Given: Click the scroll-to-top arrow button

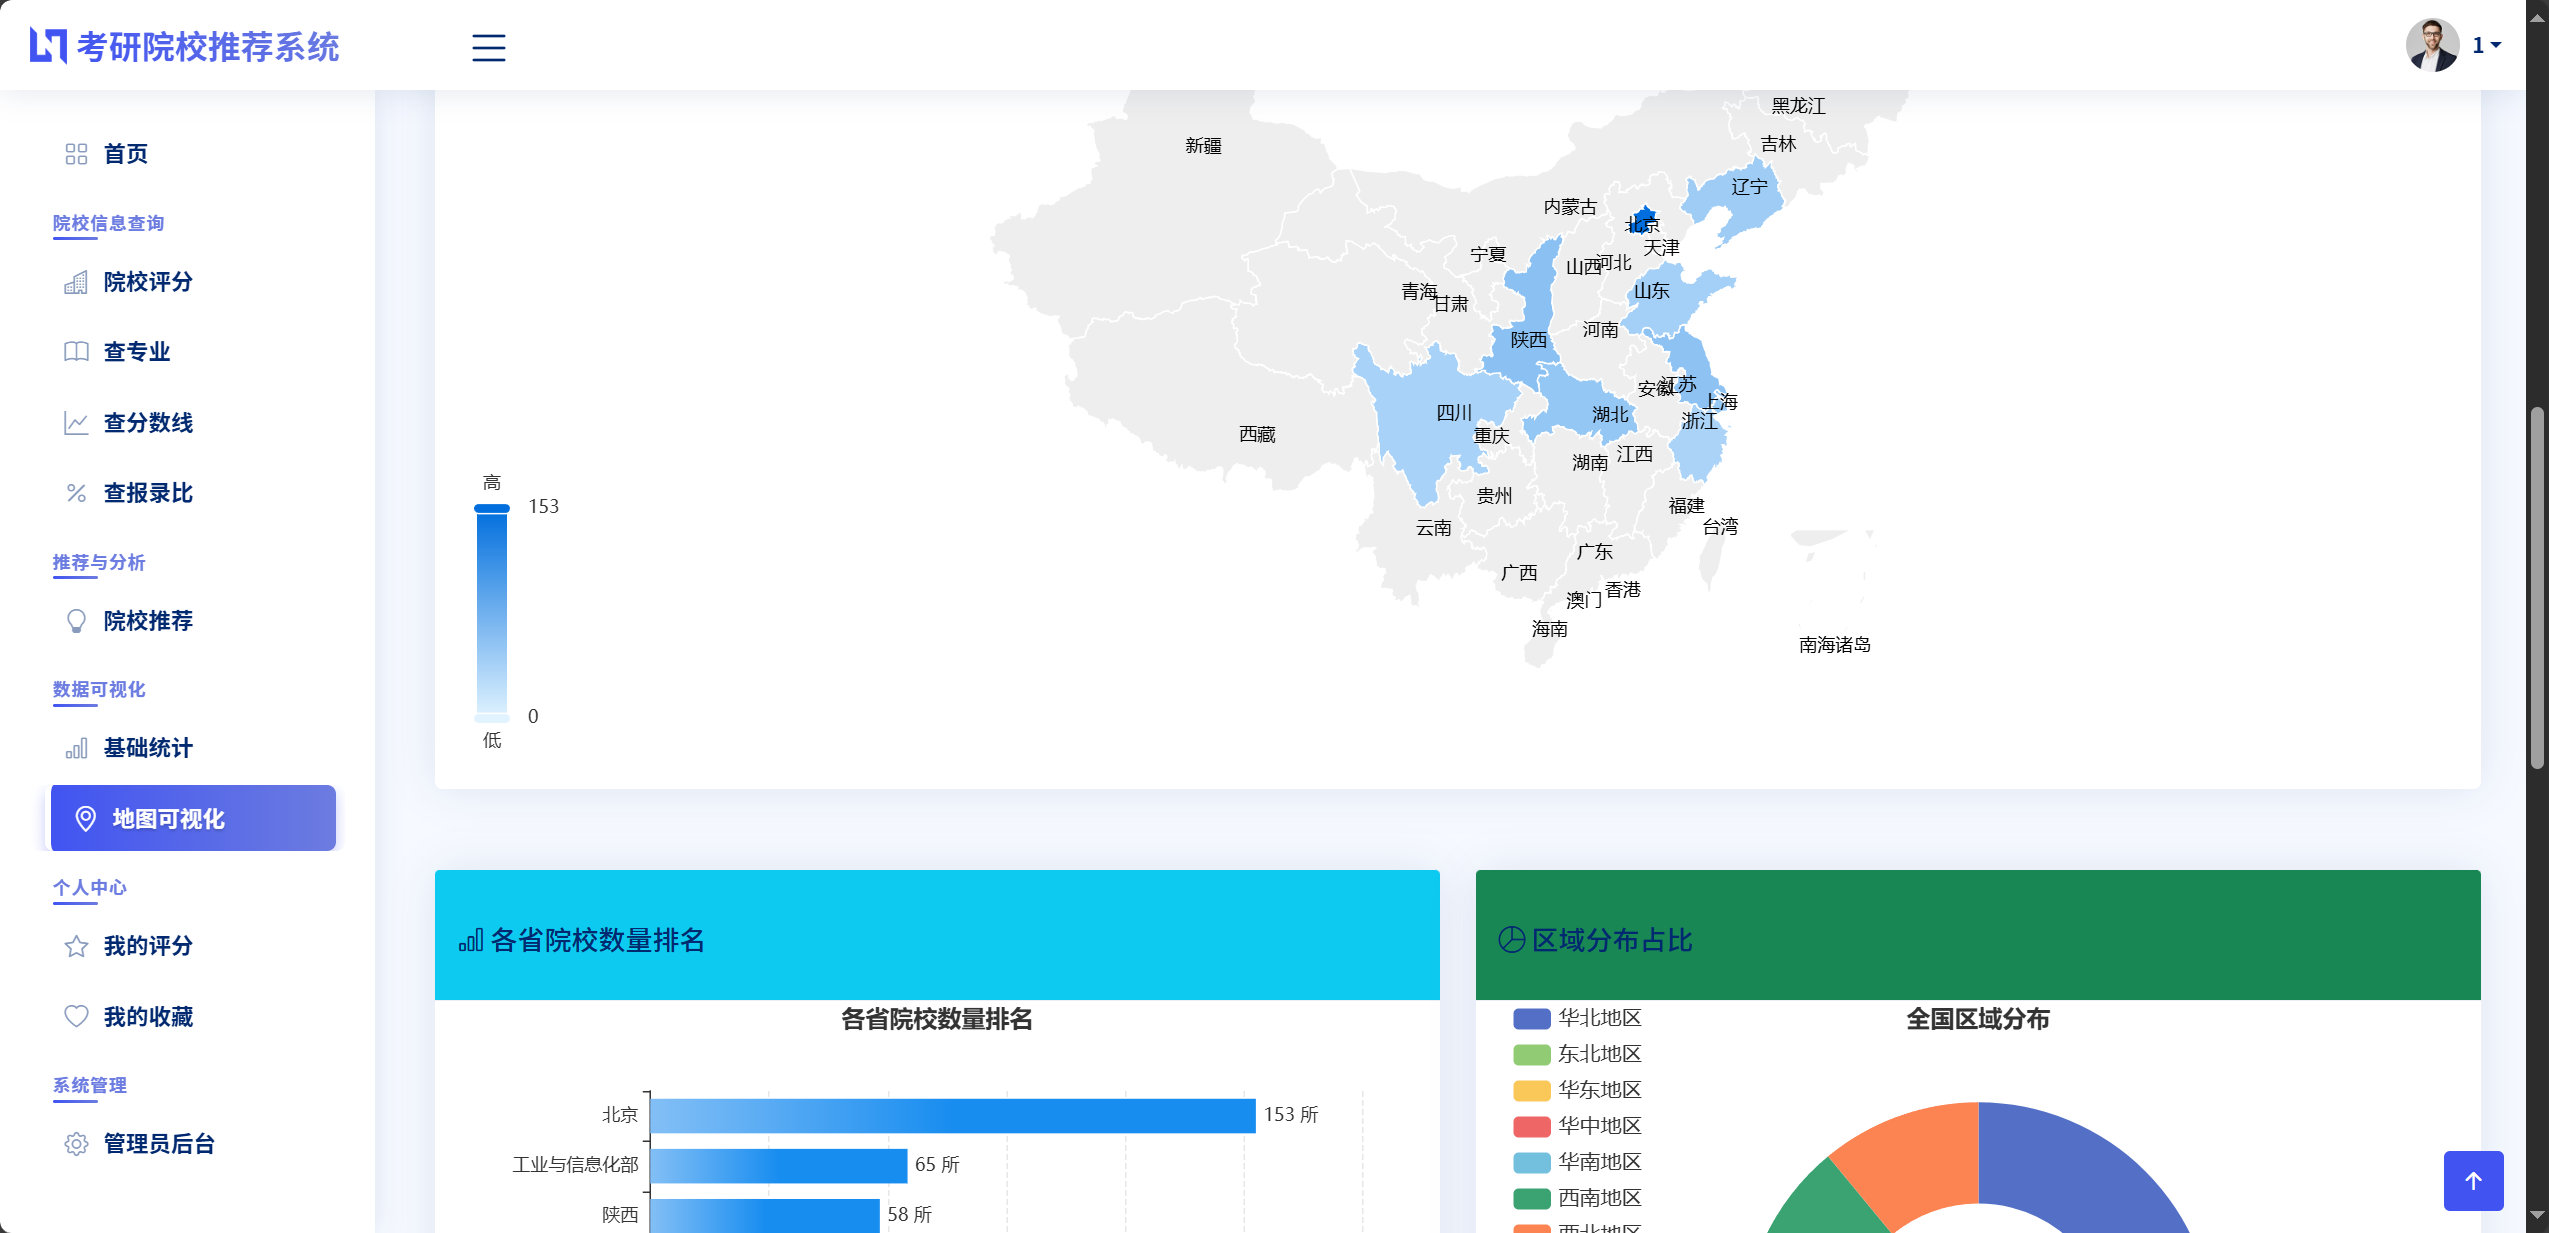Looking at the screenshot, I should pyautogui.click(x=2475, y=1180).
